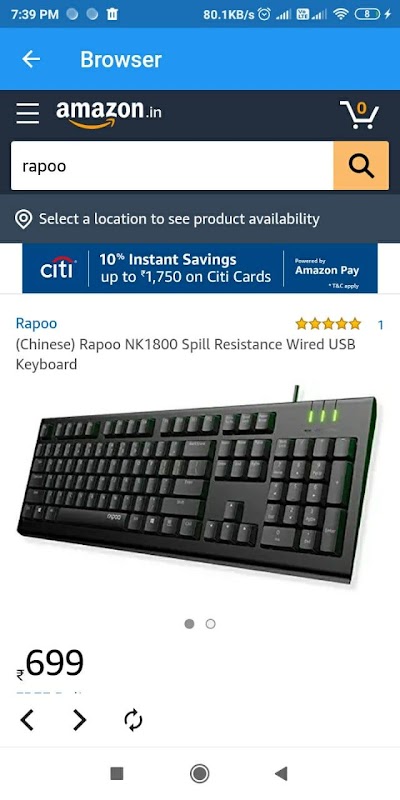Open Select a location for availability
This screenshot has height=800, width=400.
pos(179,219)
